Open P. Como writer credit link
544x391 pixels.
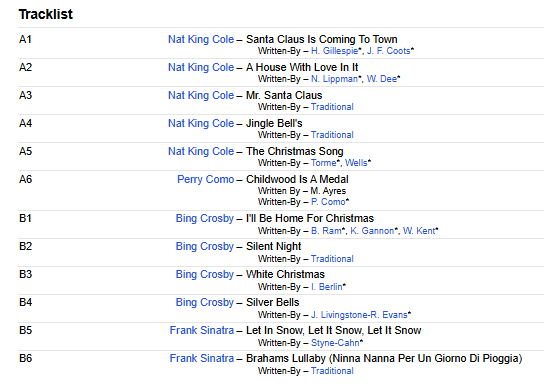click(x=328, y=202)
